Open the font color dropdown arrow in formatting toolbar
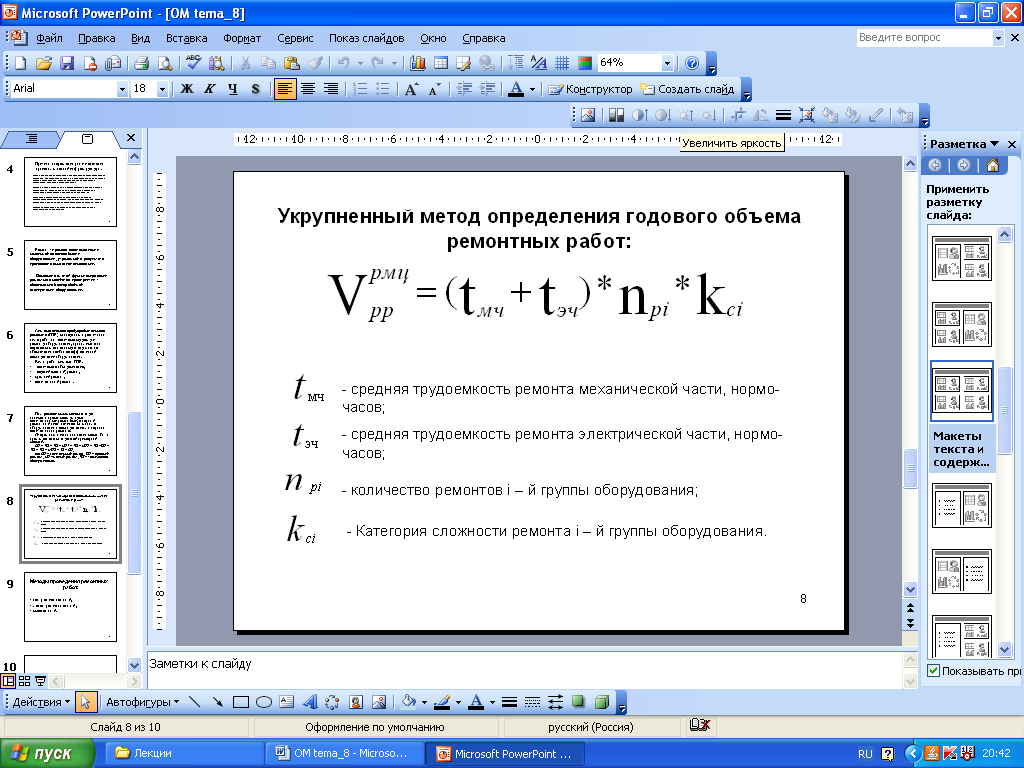Screen dimensions: 1024x768 pyautogui.click(x=532, y=89)
